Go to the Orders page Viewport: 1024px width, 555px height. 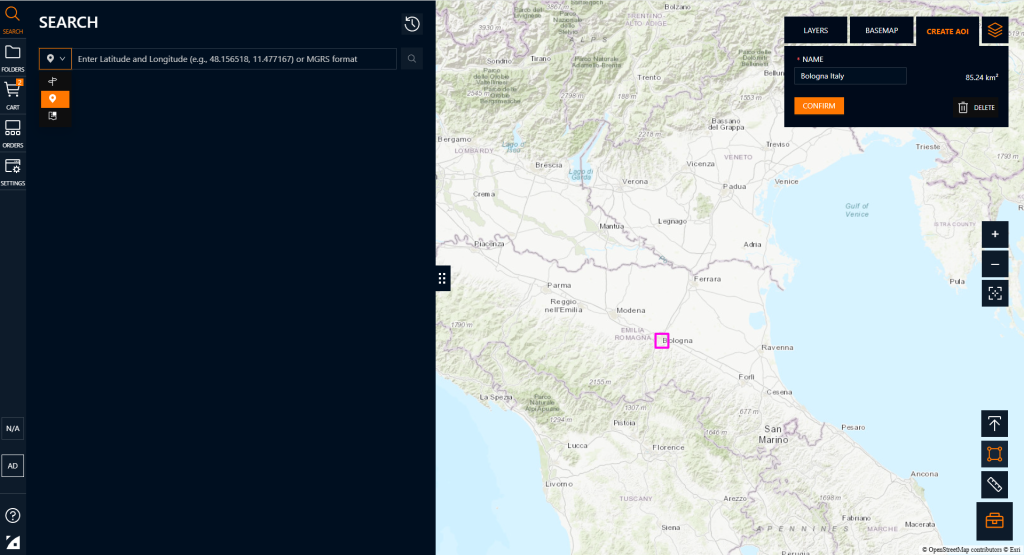coord(12,134)
